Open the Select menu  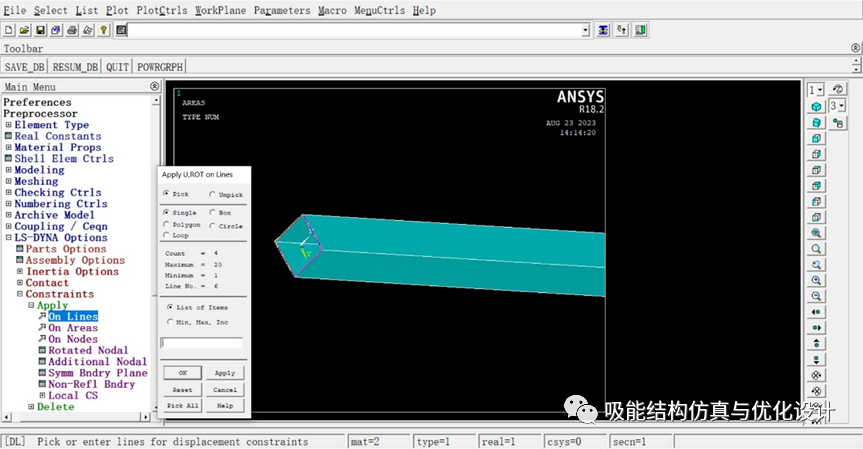[x=51, y=10]
